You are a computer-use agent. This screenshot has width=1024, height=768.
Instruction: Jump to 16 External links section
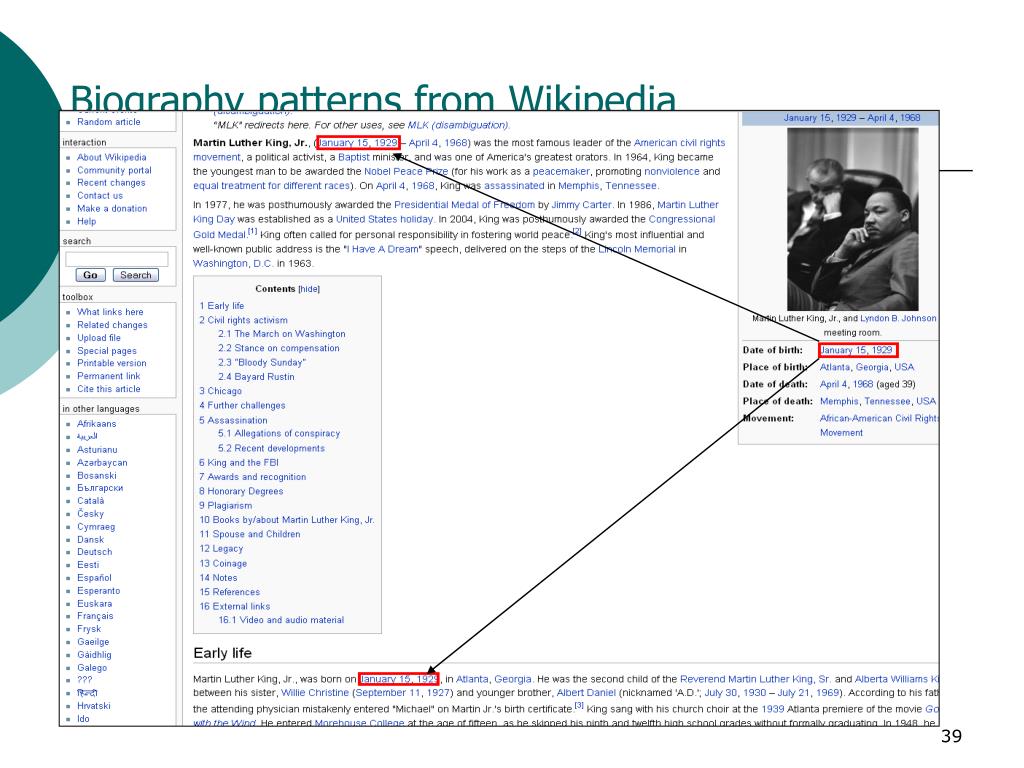[235, 607]
